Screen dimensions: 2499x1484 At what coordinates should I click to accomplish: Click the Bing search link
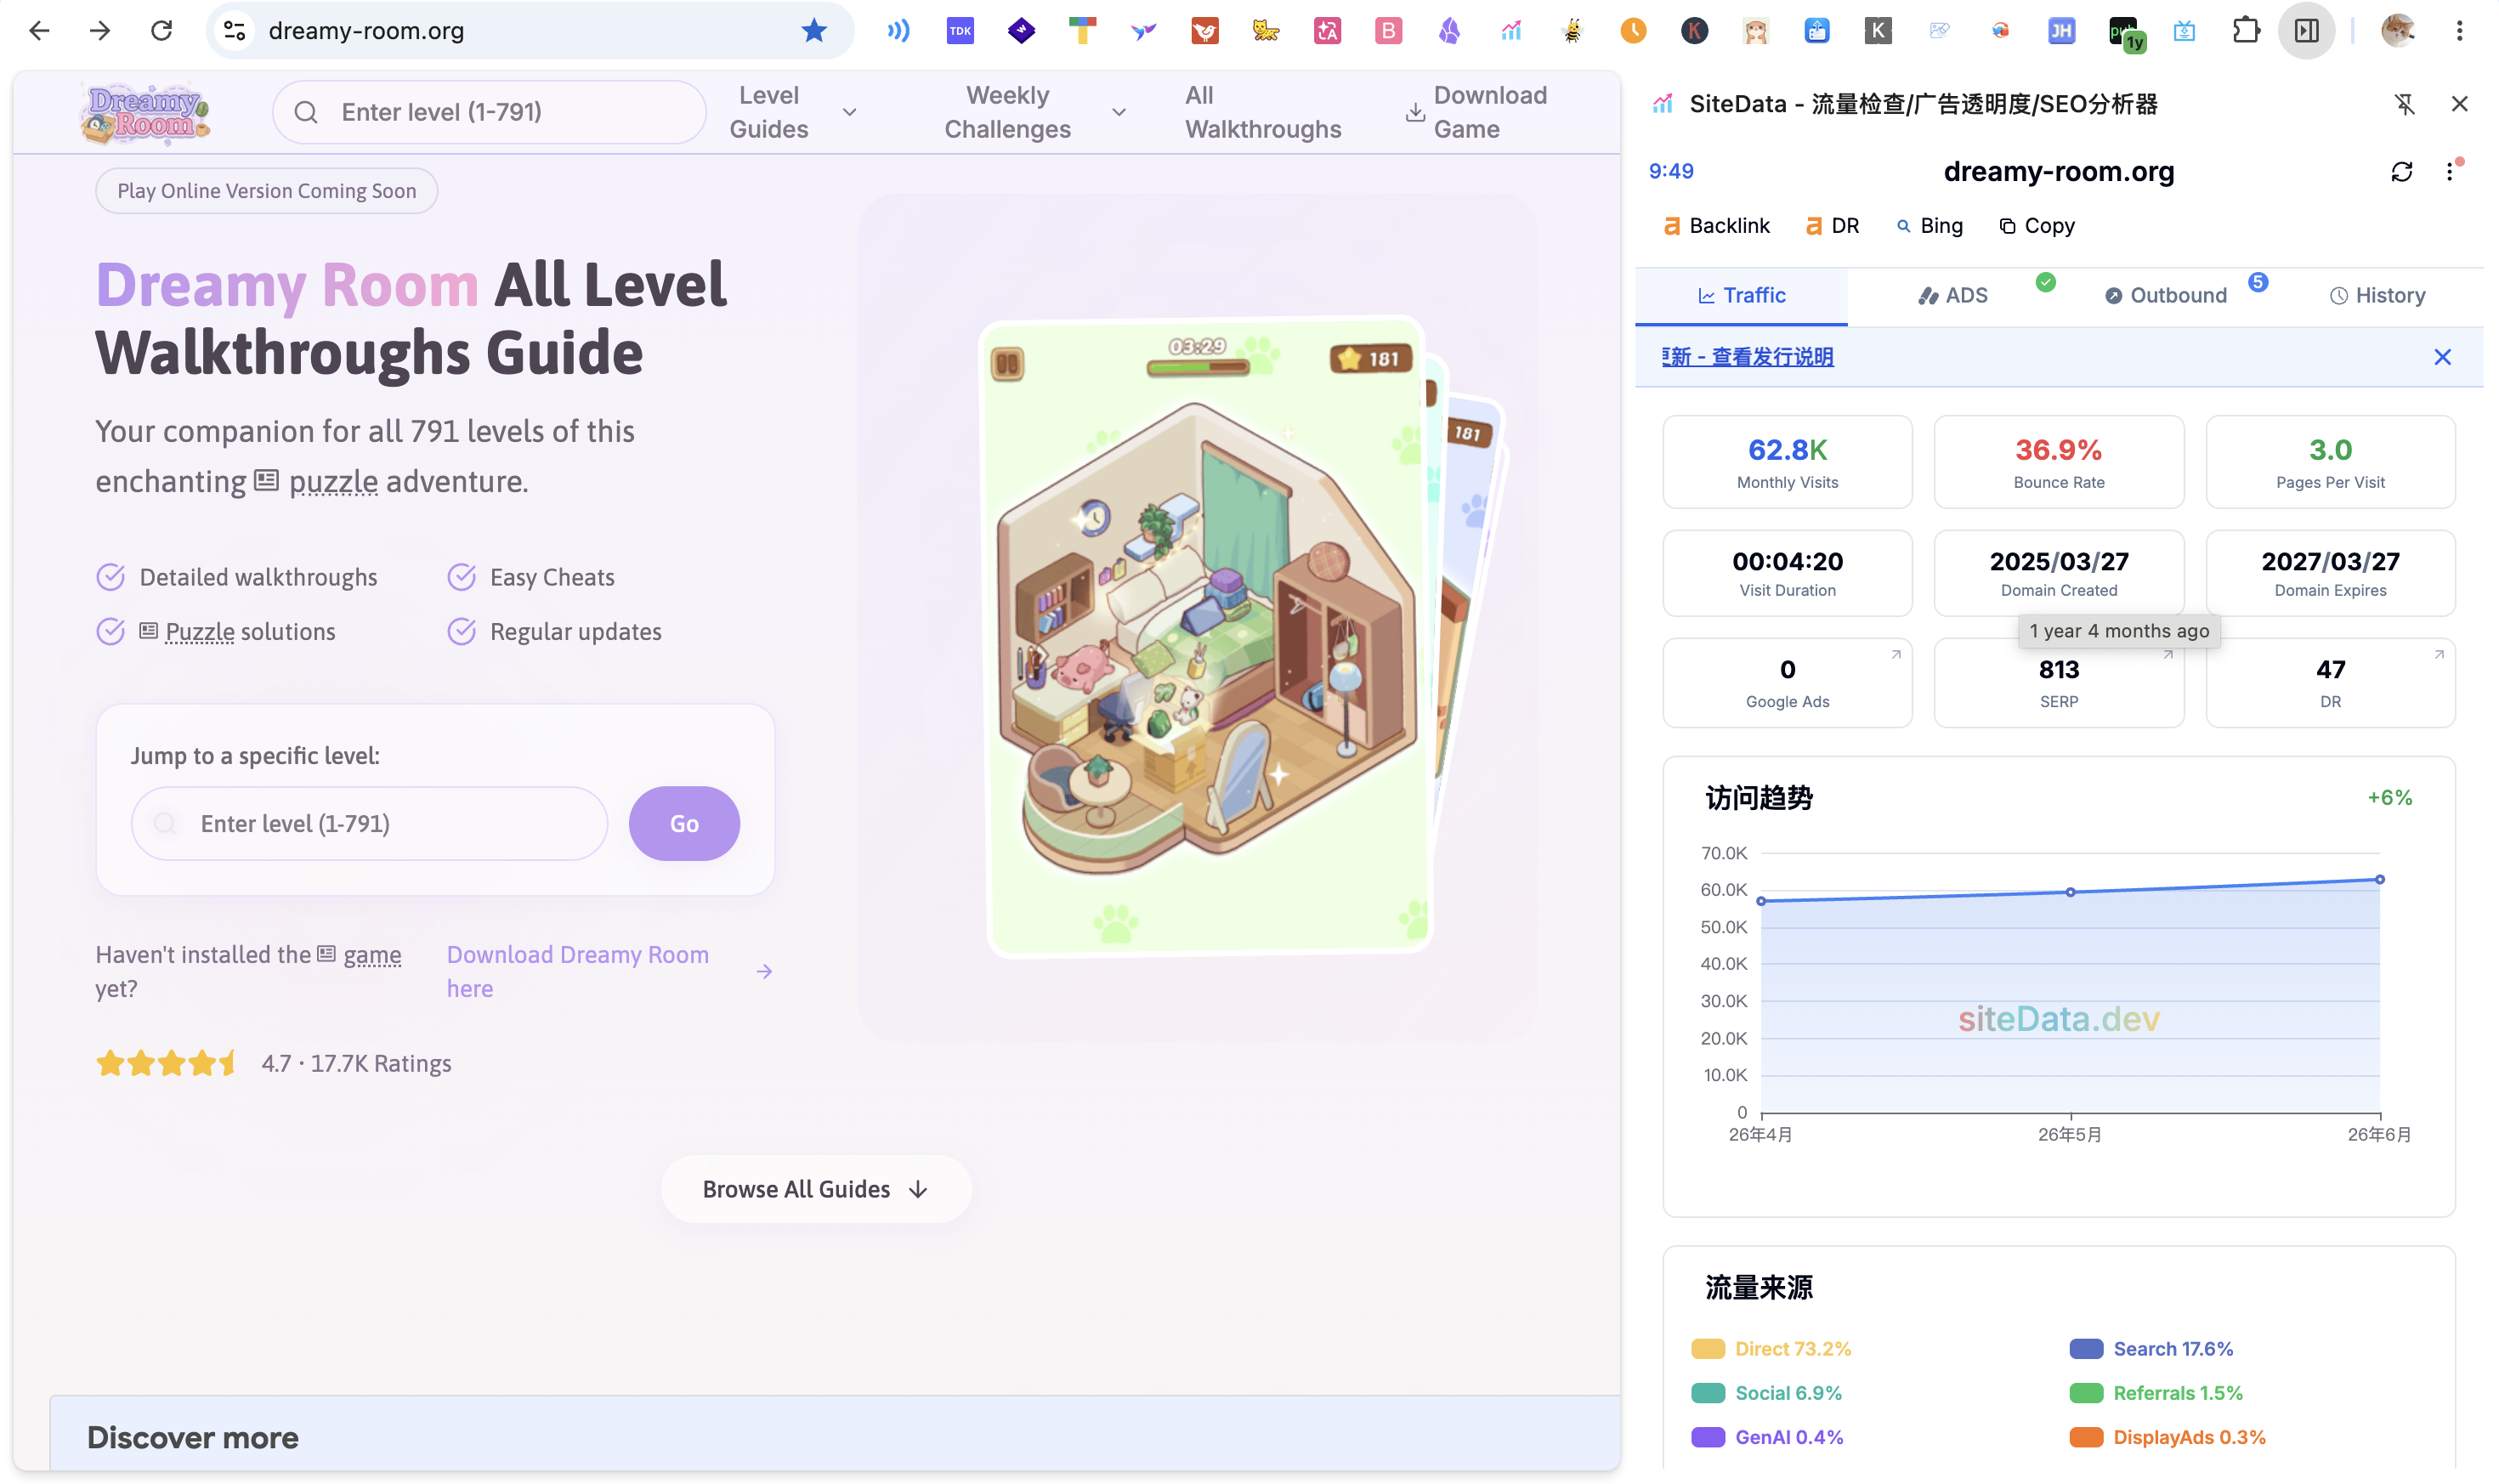tap(1929, 226)
